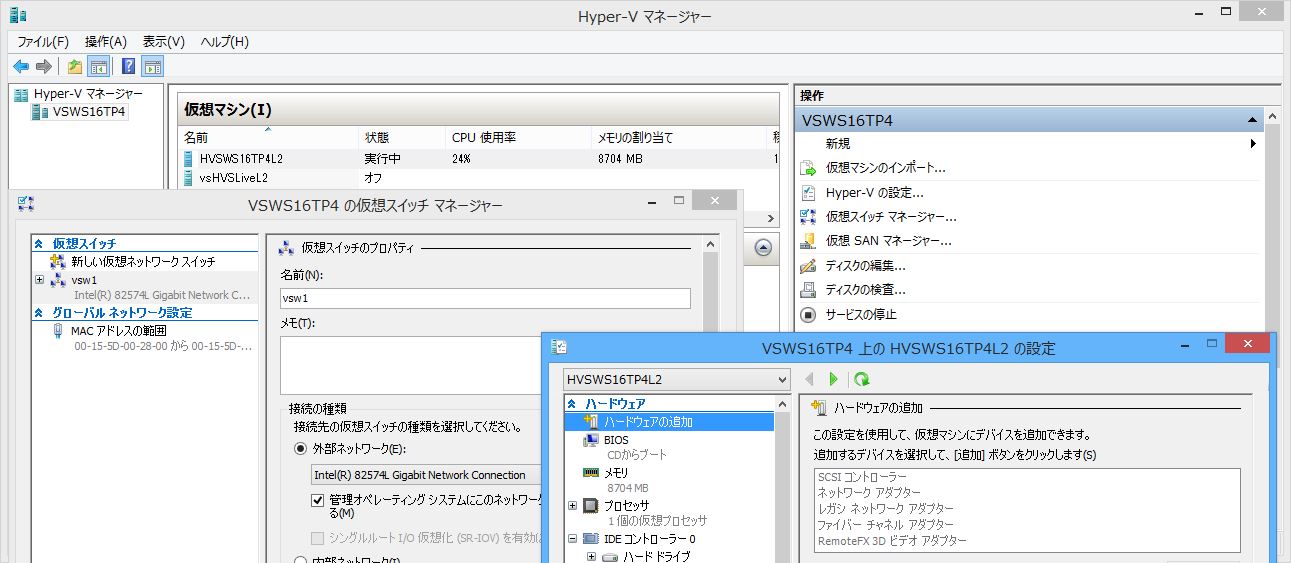This screenshot has height=563, width=1291.
Task: Select the 外部ネットワーク radio button
Action: point(300,449)
